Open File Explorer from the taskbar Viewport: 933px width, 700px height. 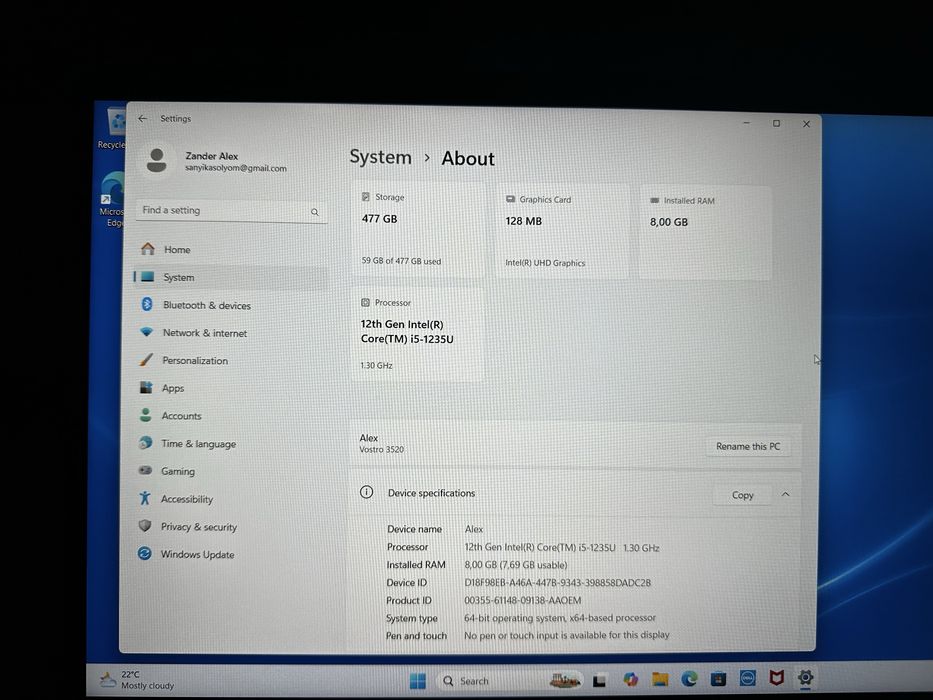[659, 679]
